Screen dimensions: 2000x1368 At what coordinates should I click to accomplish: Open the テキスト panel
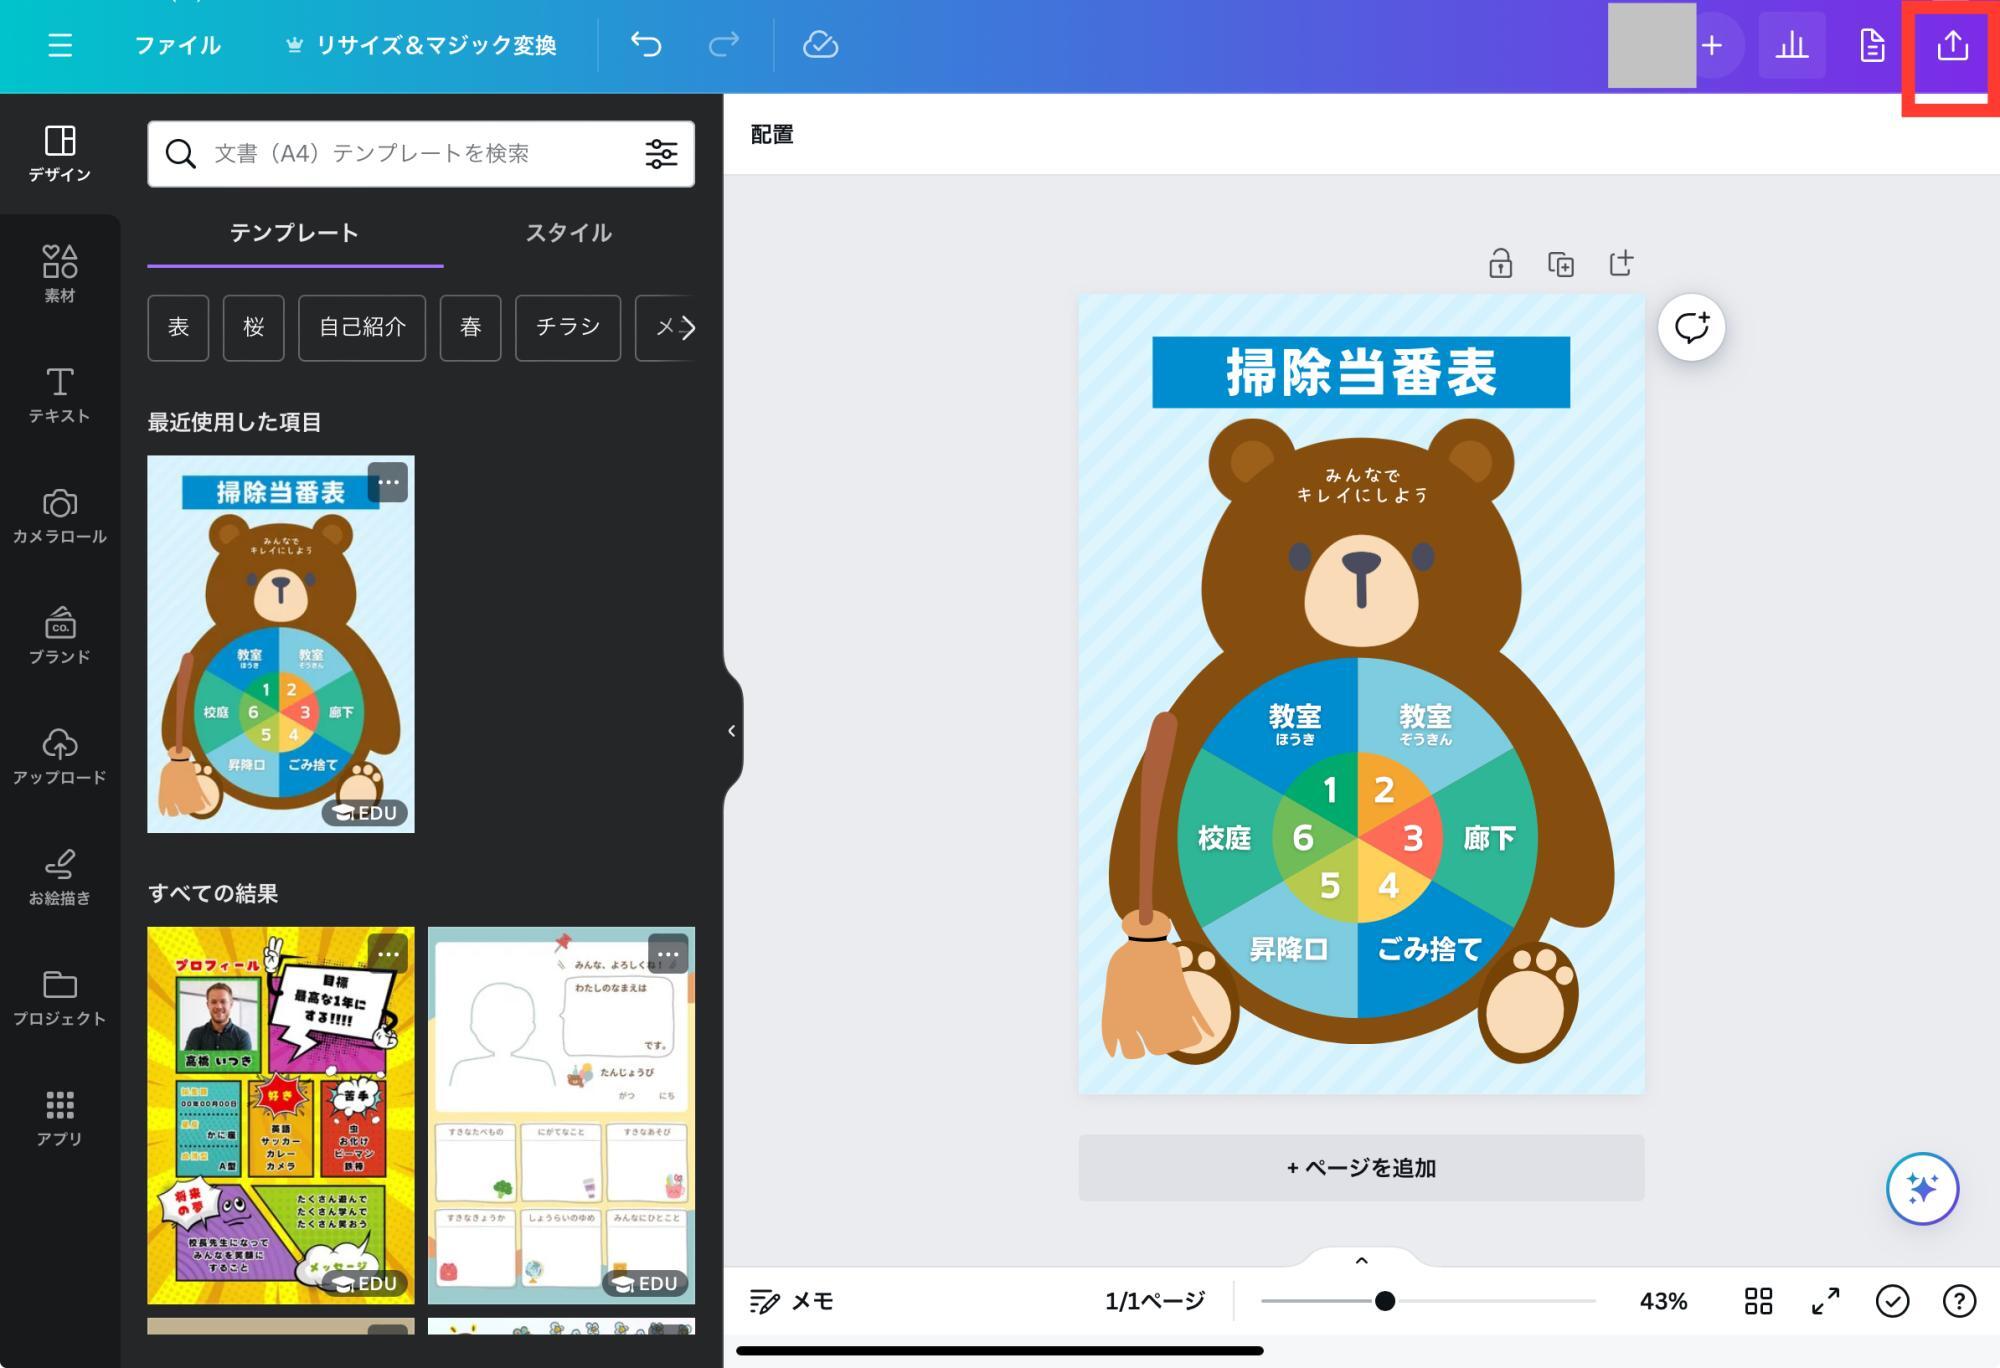[60, 395]
